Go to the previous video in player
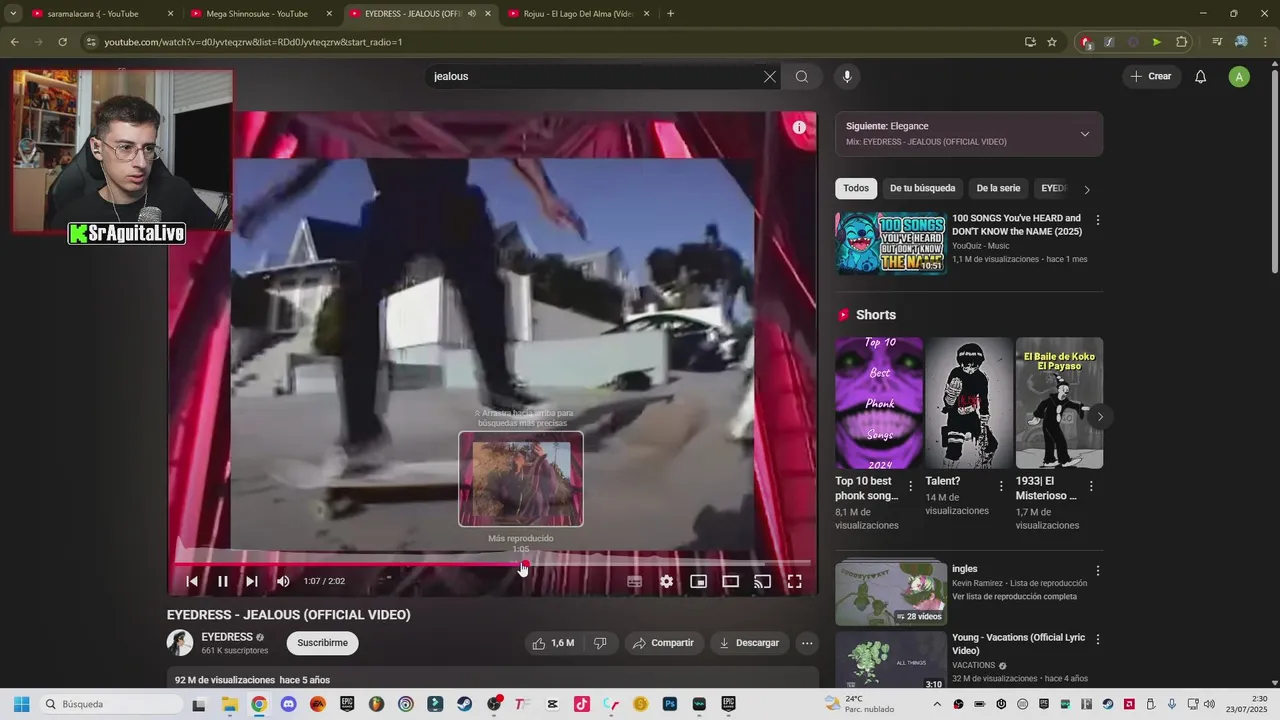The height and width of the screenshot is (720, 1280). (x=192, y=581)
